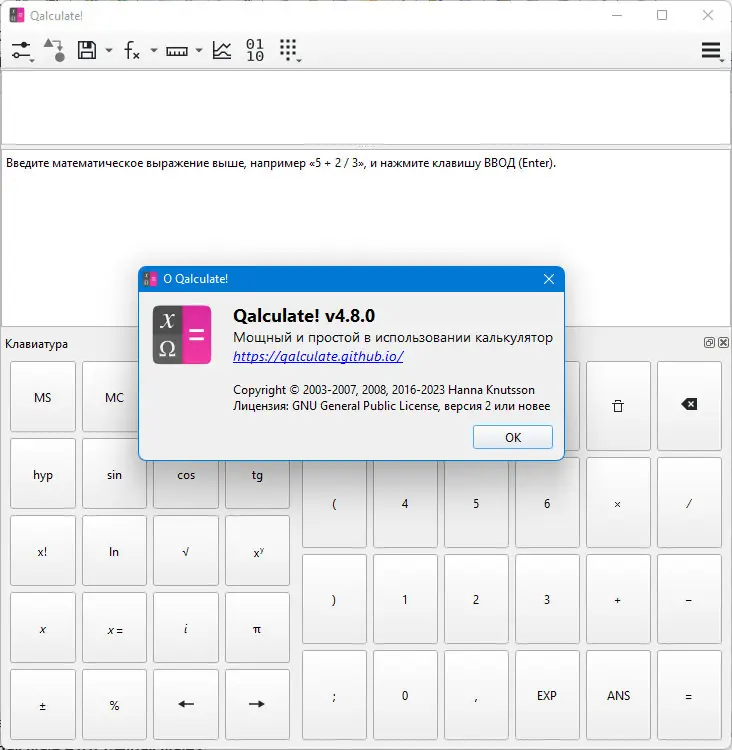
Task: Click digit 5 on keypad
Action: tap(476, 504)
